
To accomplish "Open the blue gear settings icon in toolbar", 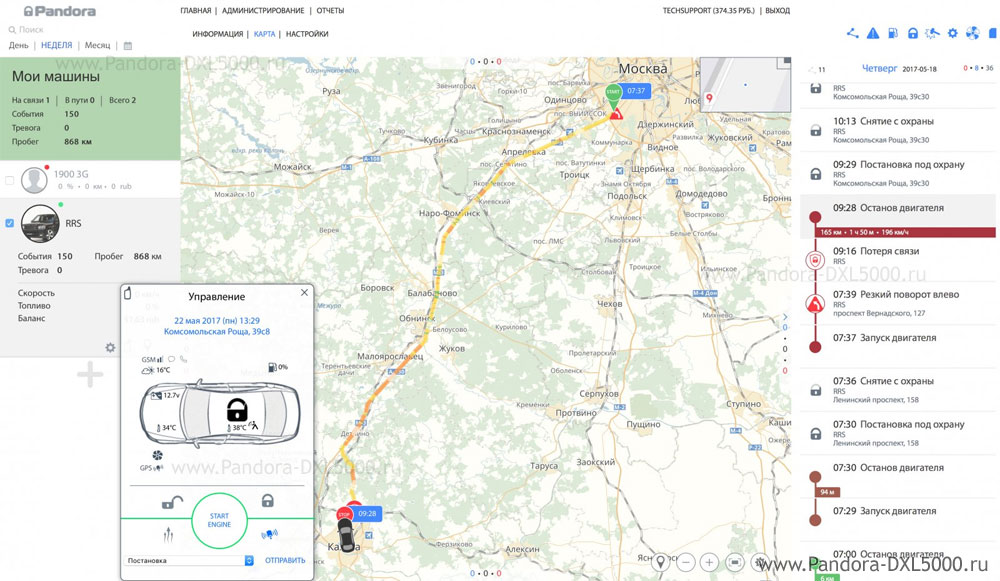I will [952, 33].
